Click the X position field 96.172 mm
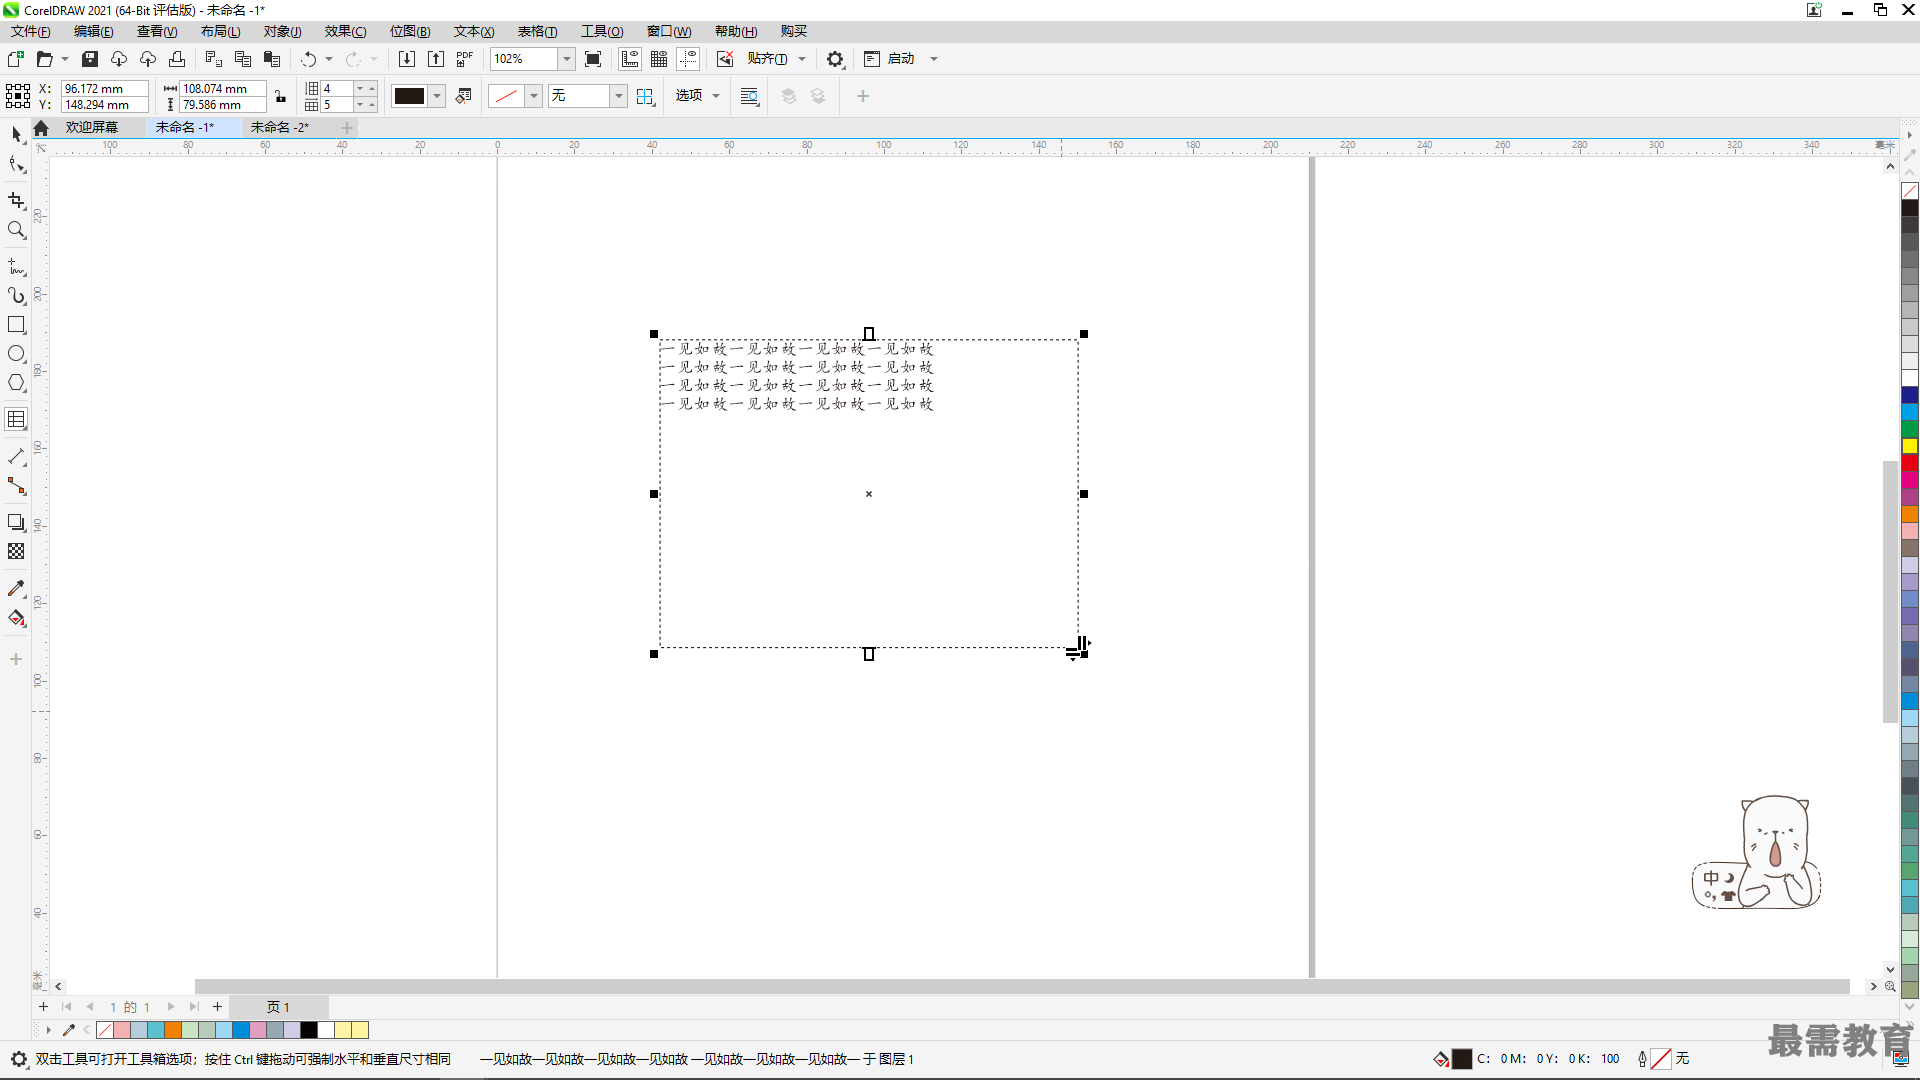The image size is (1920, 1080). coord(104,89)
